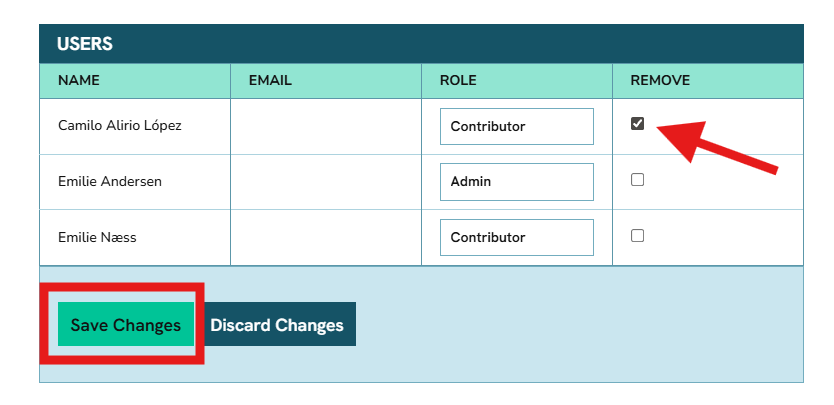Change Emilie Andersen's Admin role dropdown
The height and width of the screenshot is (405, 834).
coord(516,182)
